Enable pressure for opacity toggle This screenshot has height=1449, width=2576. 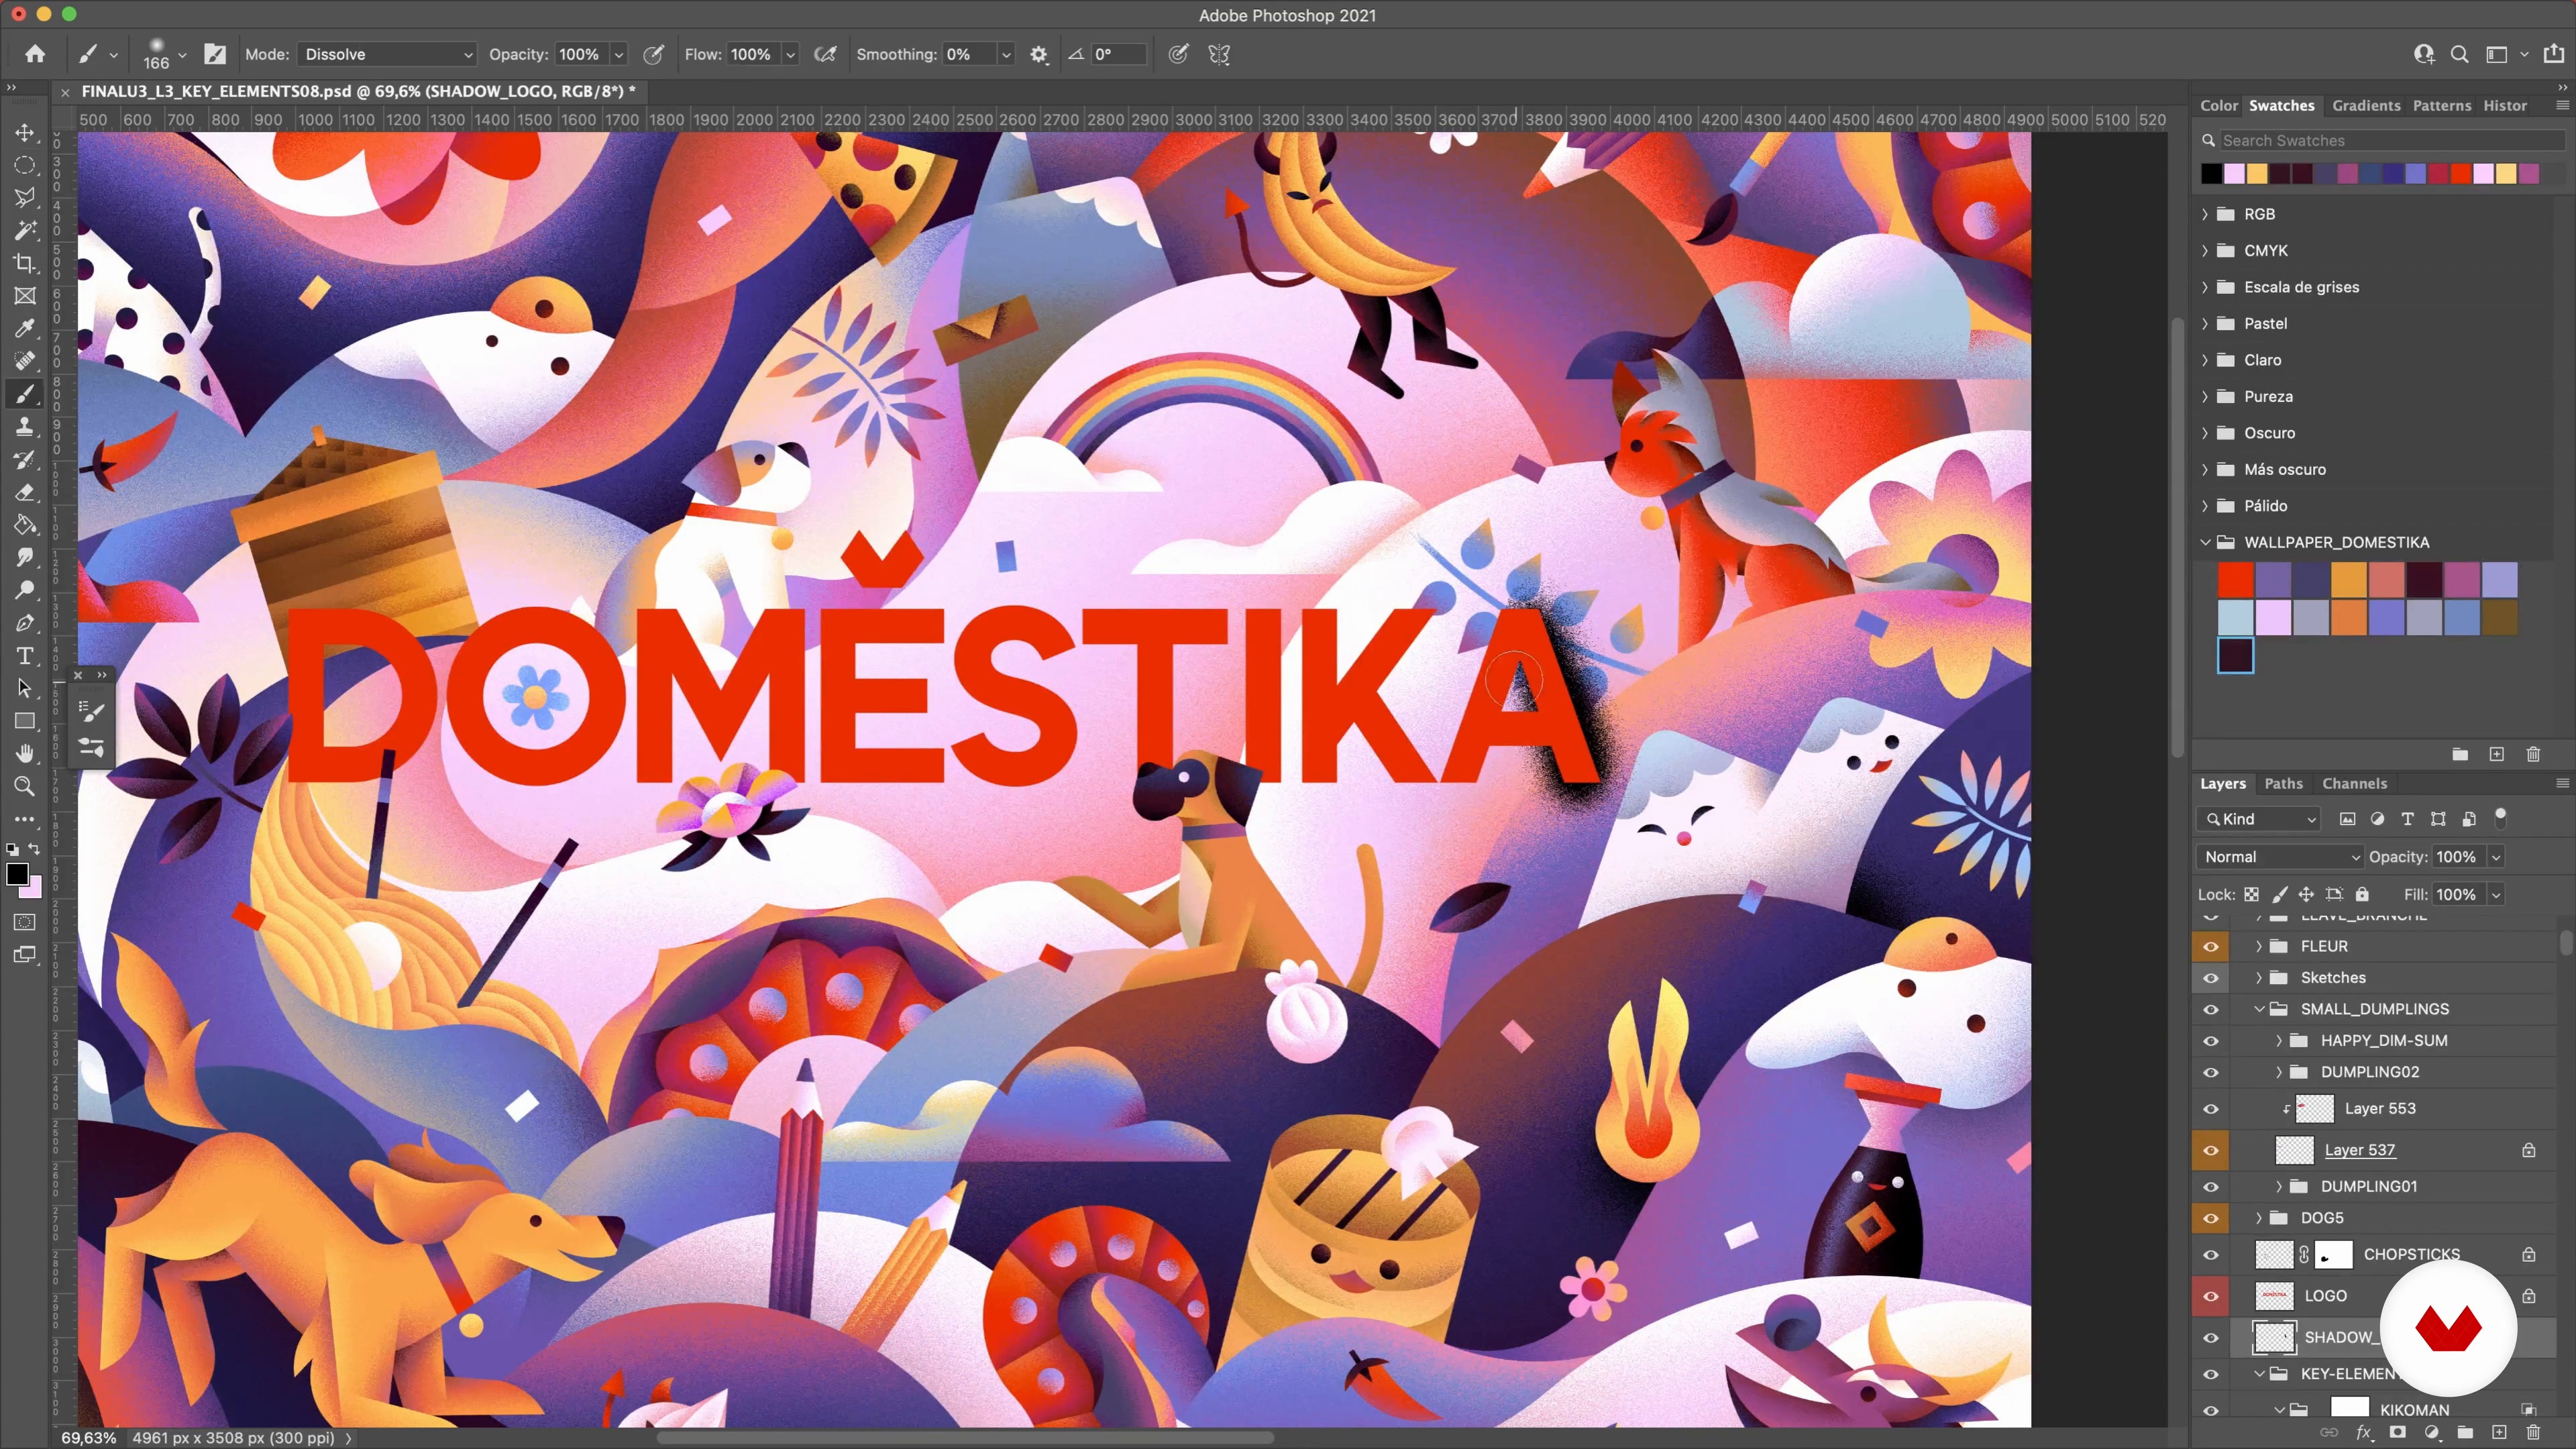(653, 54)
